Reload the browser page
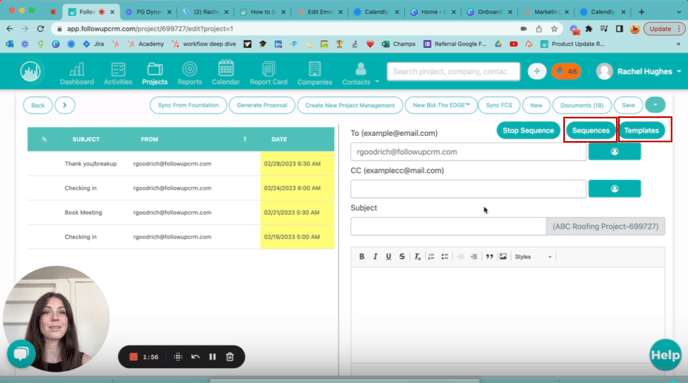 tap(40, 29)
